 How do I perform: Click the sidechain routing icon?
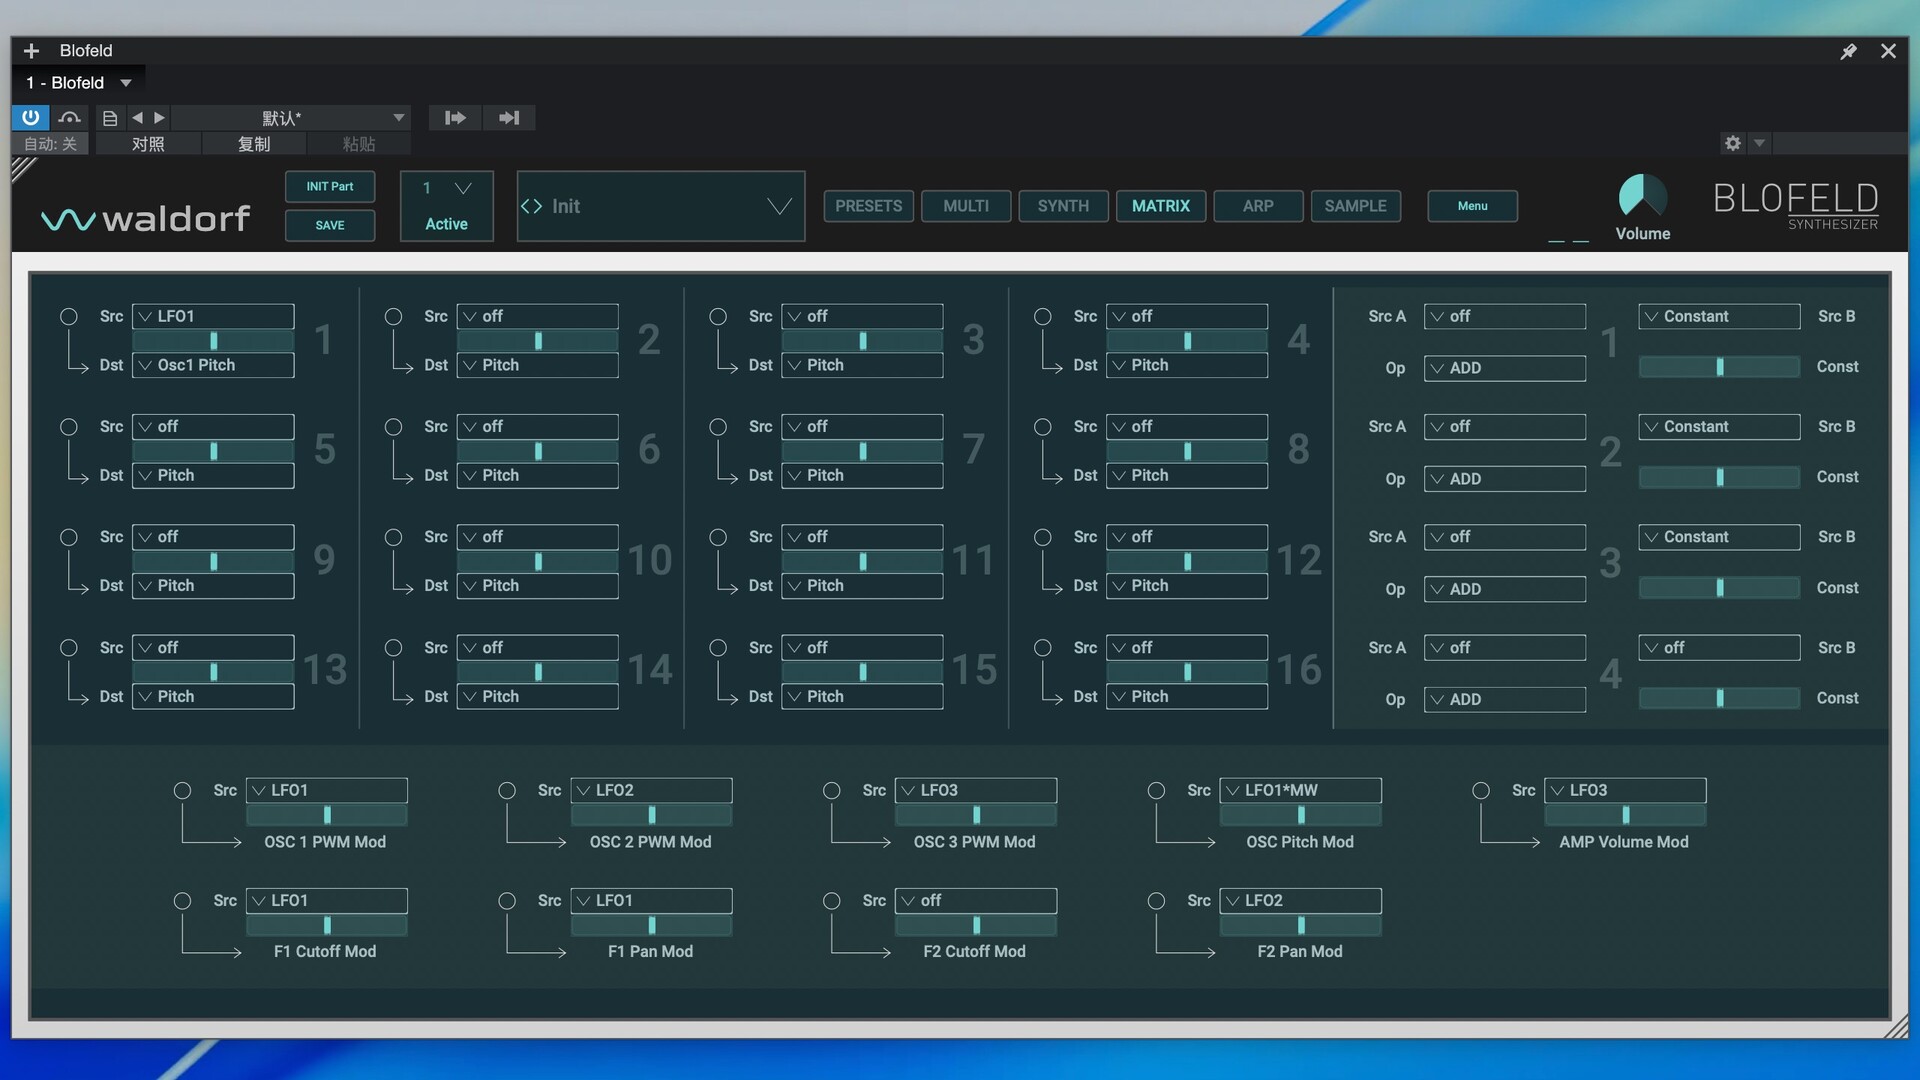[69, 118]
